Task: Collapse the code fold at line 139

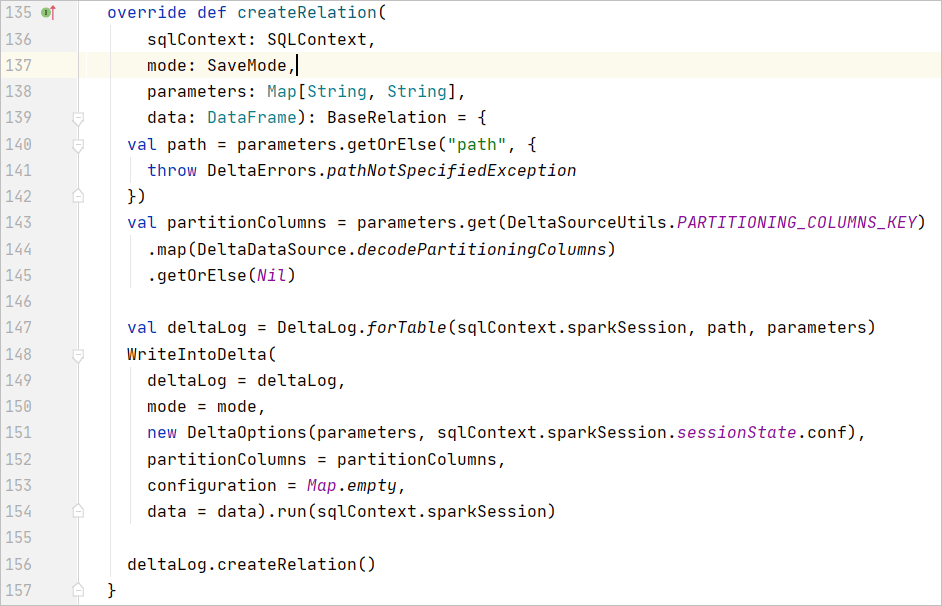Action: click(x=78, y=118)
